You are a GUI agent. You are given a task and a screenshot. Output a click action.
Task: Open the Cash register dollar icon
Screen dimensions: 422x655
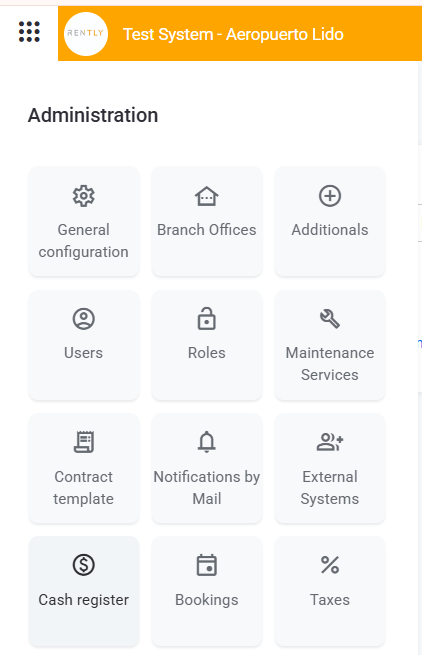[x=84, y=565]
